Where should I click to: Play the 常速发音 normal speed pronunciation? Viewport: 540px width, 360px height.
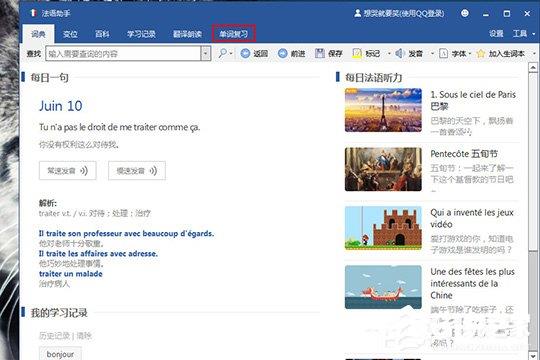(x=68, y=171)
